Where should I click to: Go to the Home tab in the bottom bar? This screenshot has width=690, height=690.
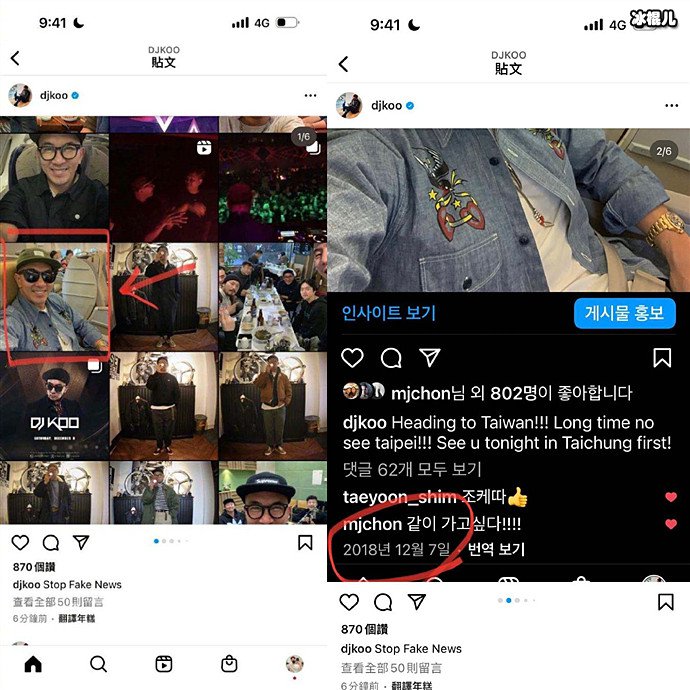tap(33, 664)
